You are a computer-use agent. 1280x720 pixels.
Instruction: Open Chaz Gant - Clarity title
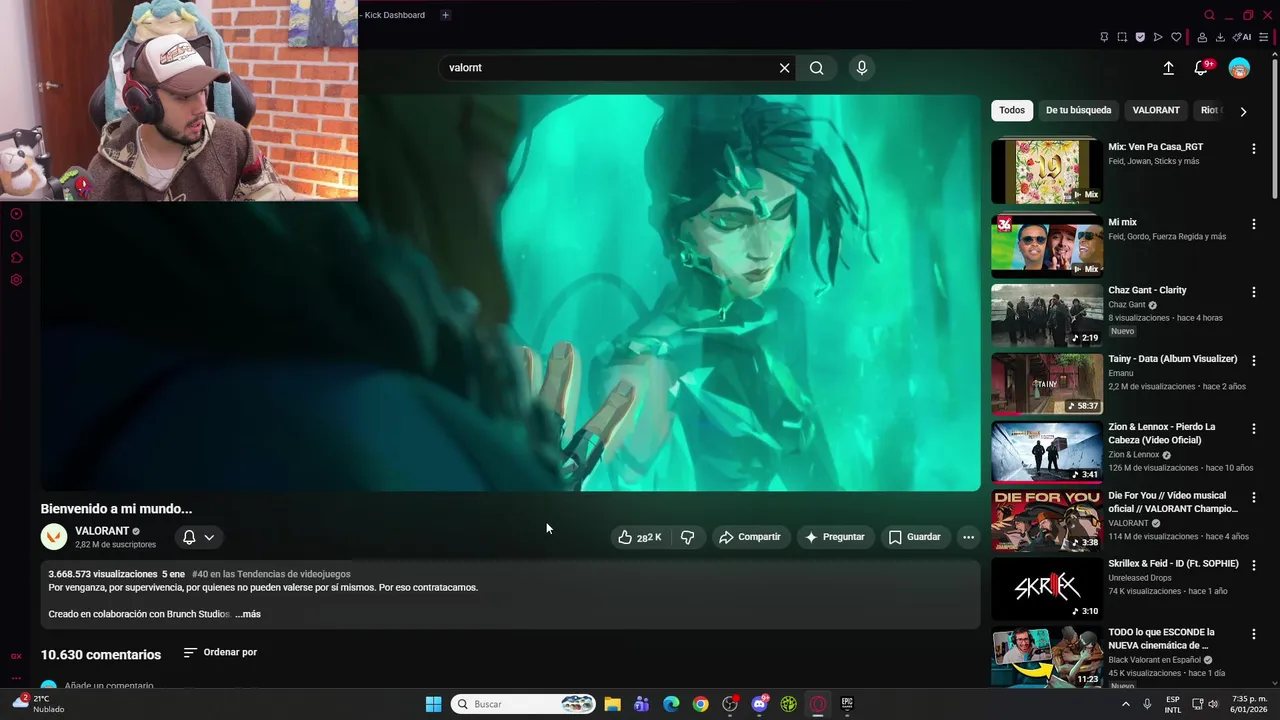(x=1147, y=290)
